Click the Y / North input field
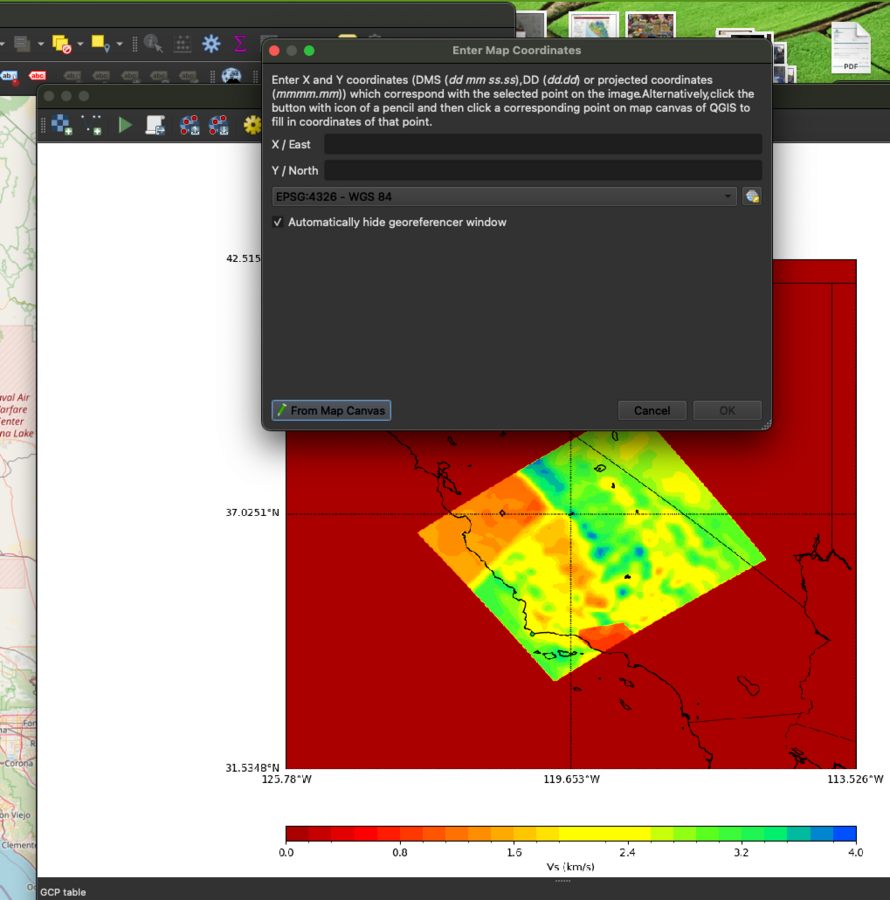 pyautogui.click(x=542, y=171)
